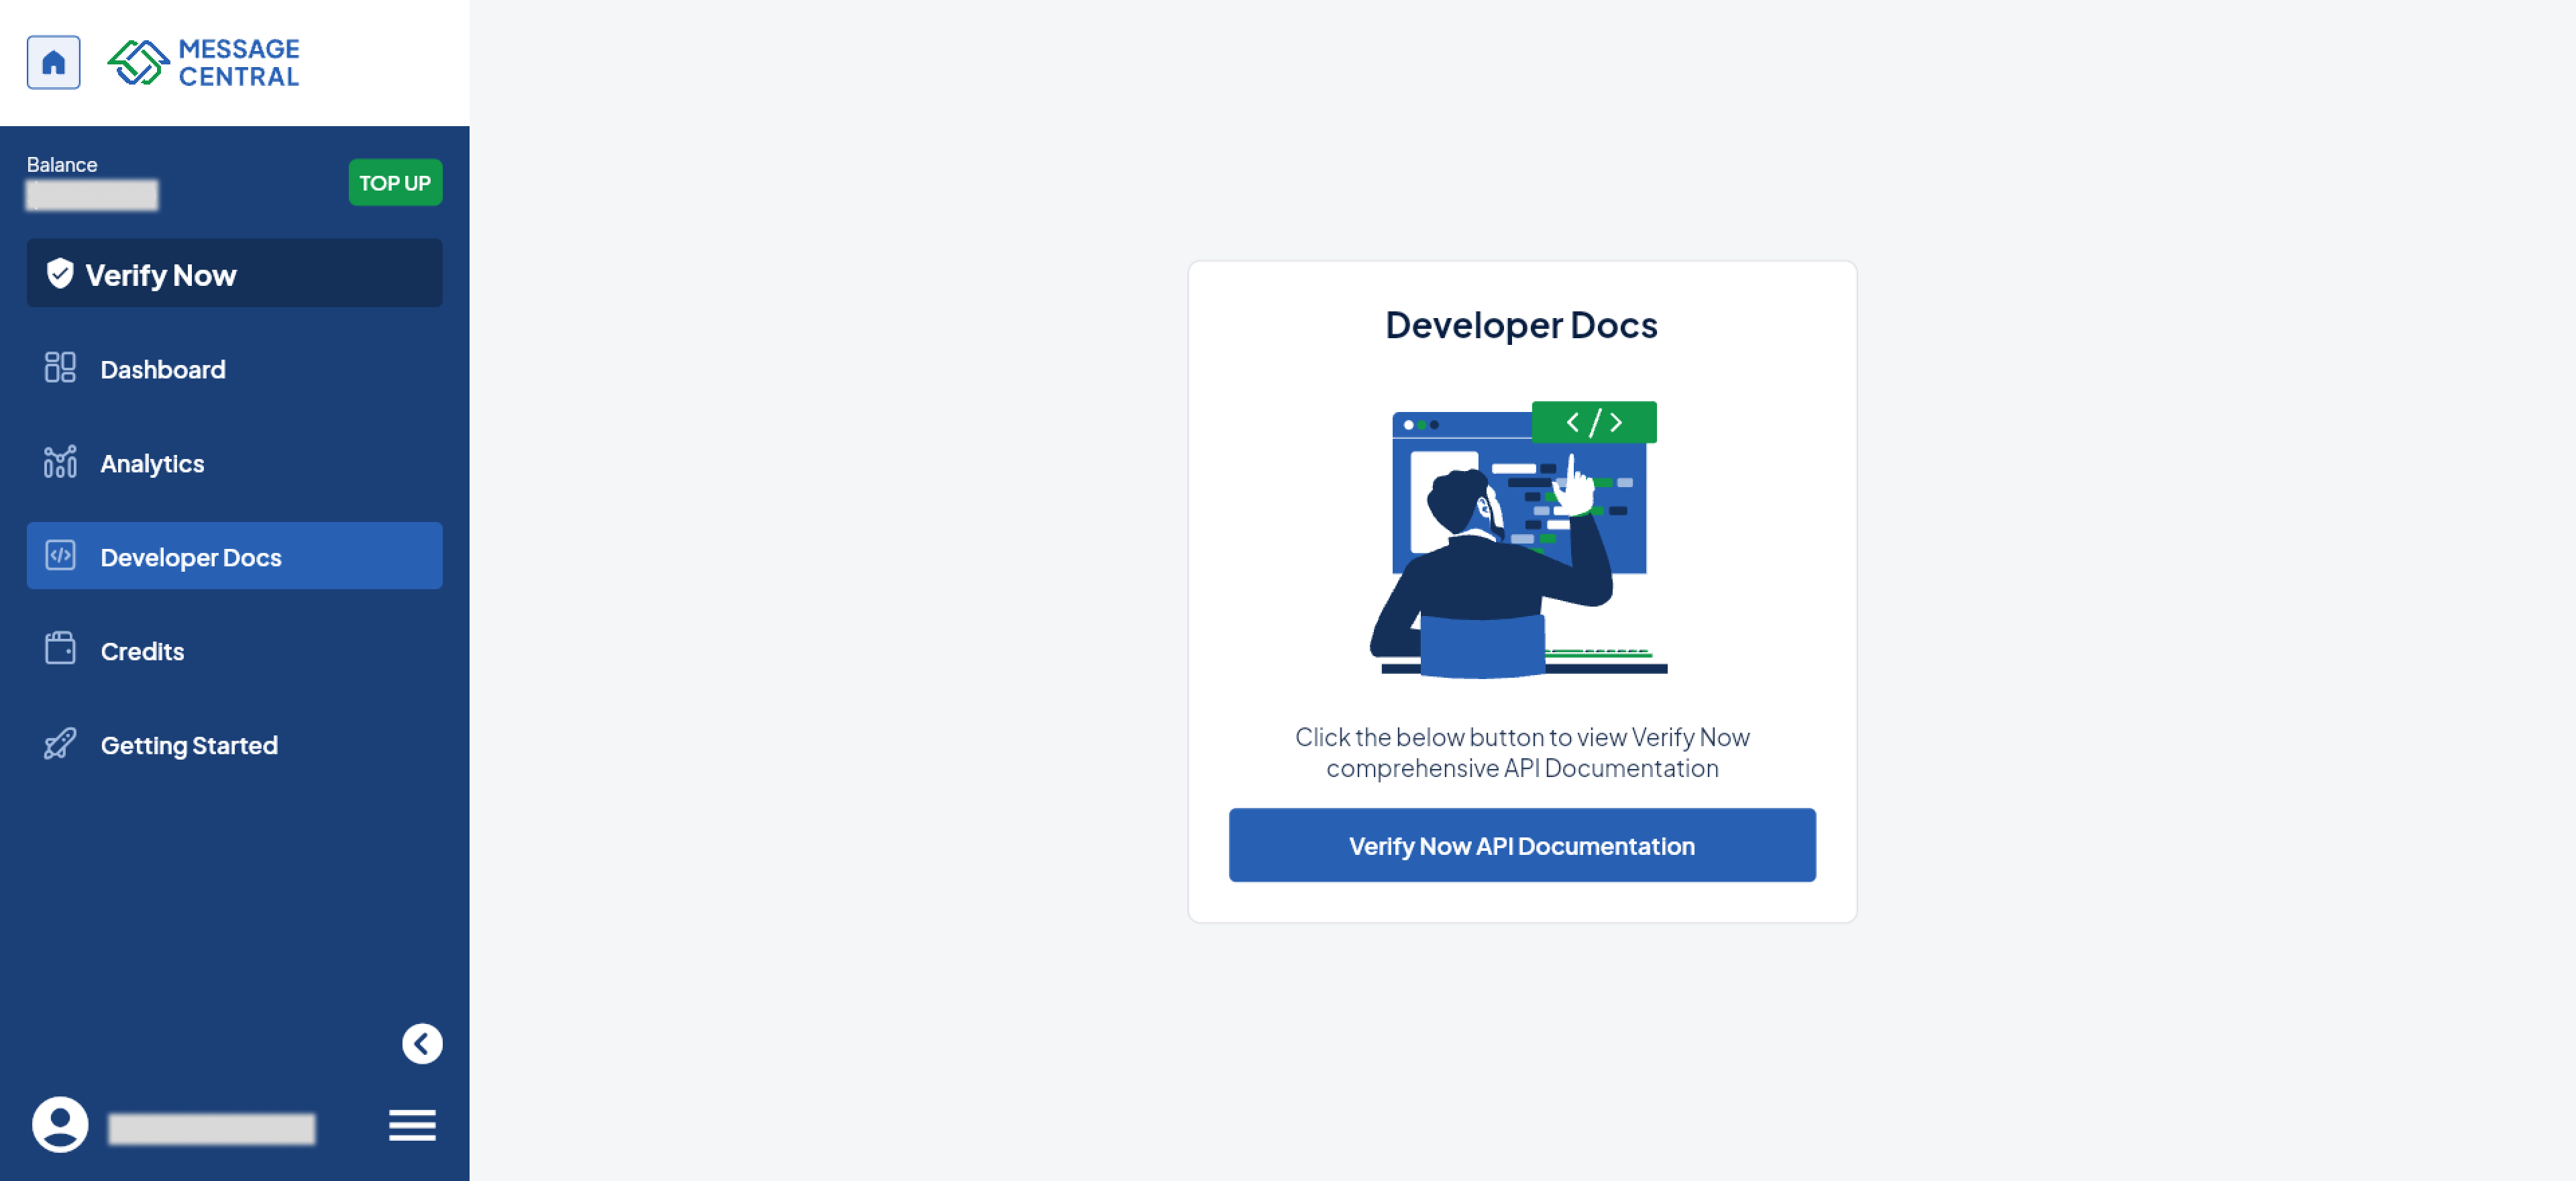Expand the Verify Now product selector
The image size is (2576, 1181).
pyautogui.click(x=234, y=273)
